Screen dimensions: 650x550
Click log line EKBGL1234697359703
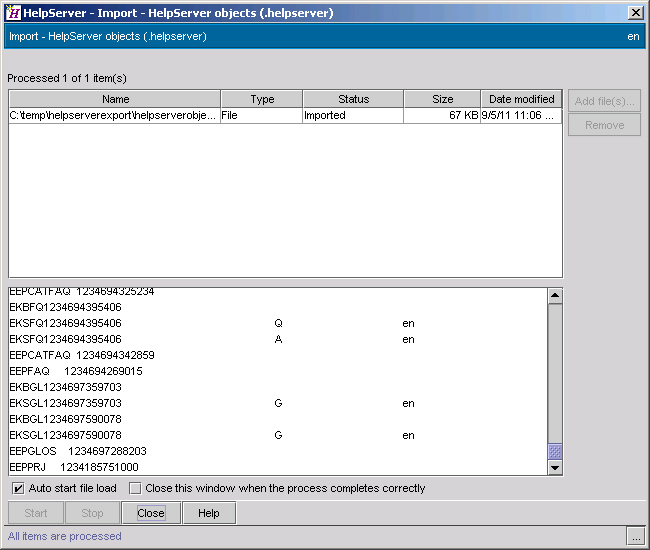(65, 387)
